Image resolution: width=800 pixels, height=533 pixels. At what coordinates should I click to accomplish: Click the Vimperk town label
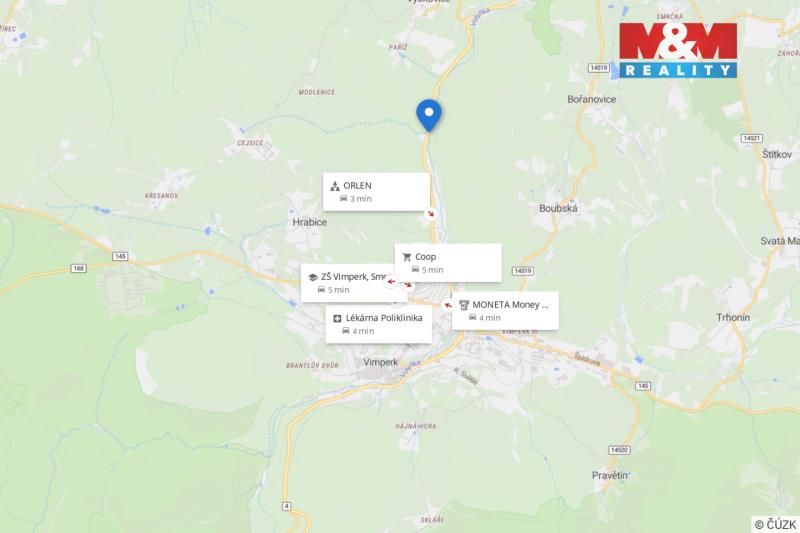tap(381, 362)
